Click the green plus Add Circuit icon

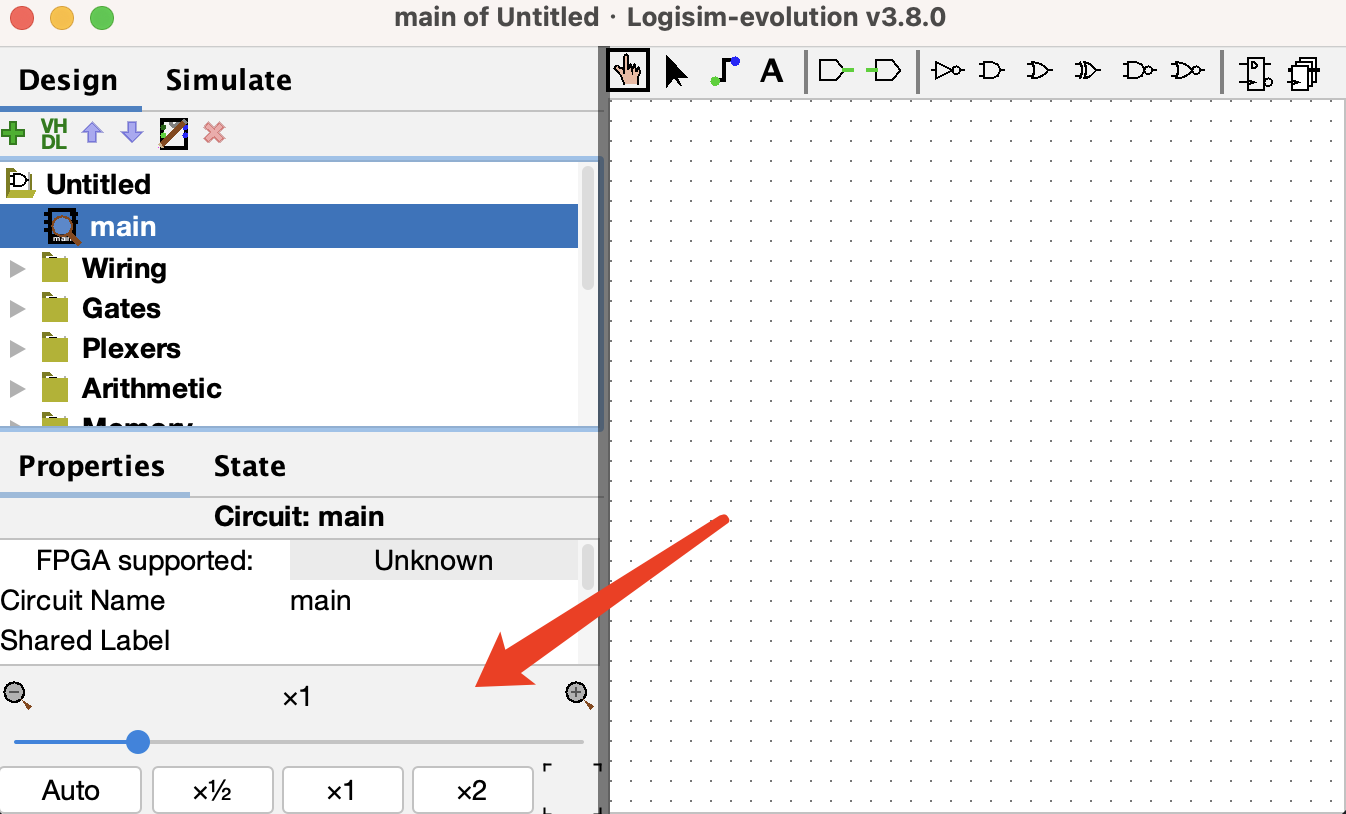click(x=14, y=133)
